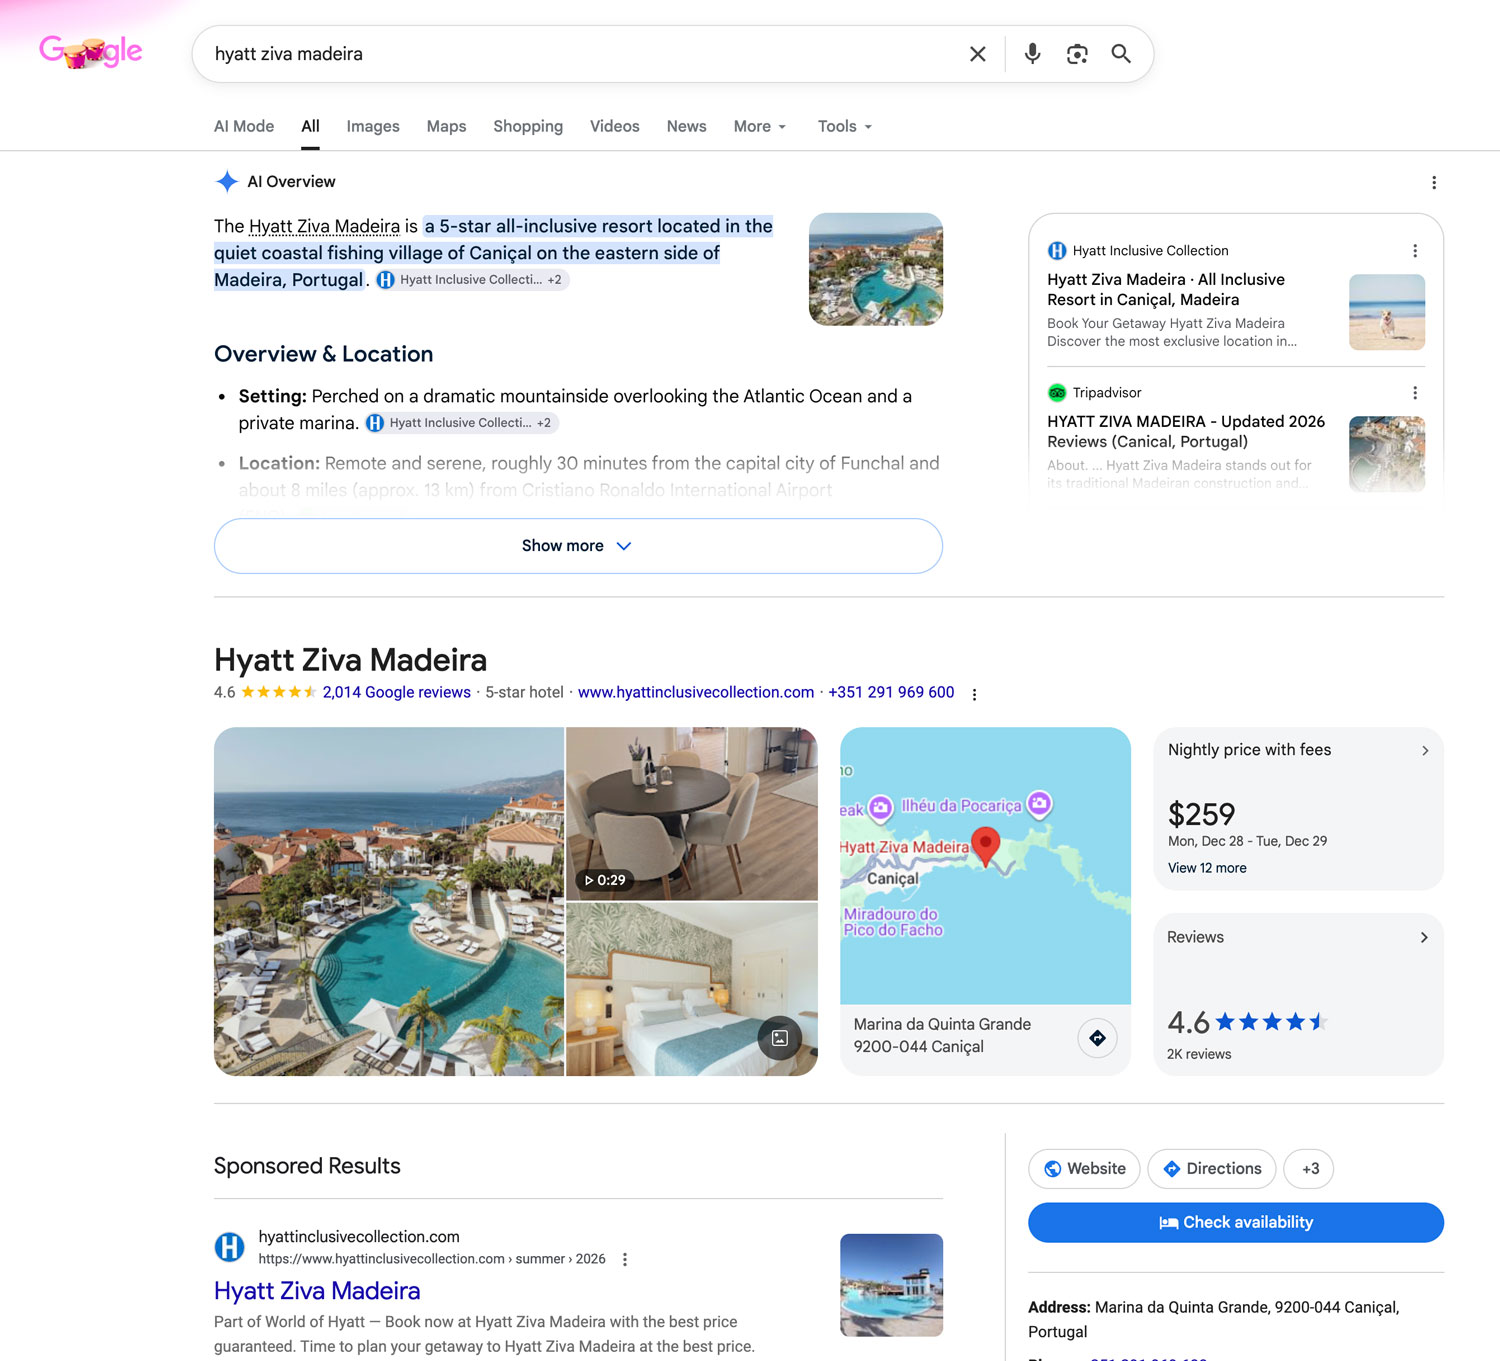Click the Website button
The width and height of the screenshot is (1500, 1361).
point(1084,1169)
